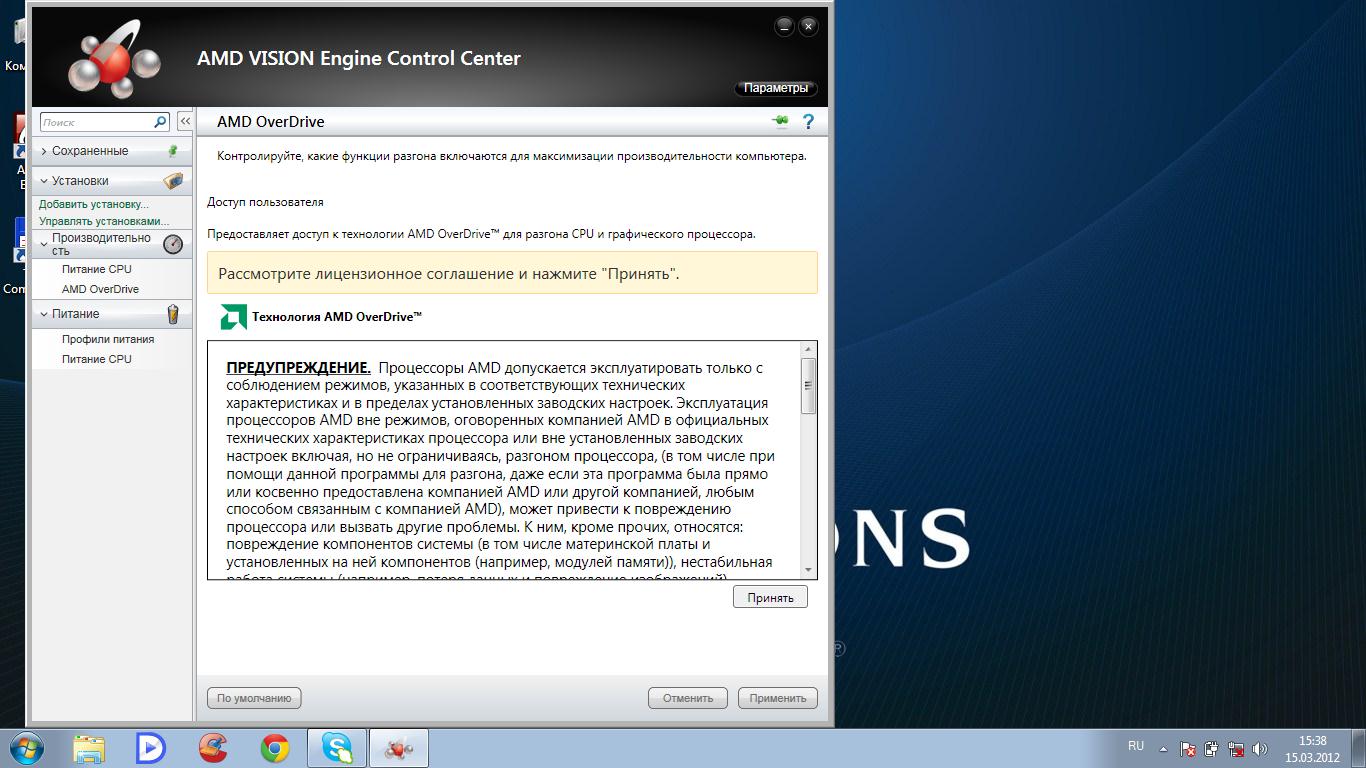Open Windows Explorer from taskbar
The height and width of the screenshot is (768, 1366).
pyautogui.click(x=89, y=748)
